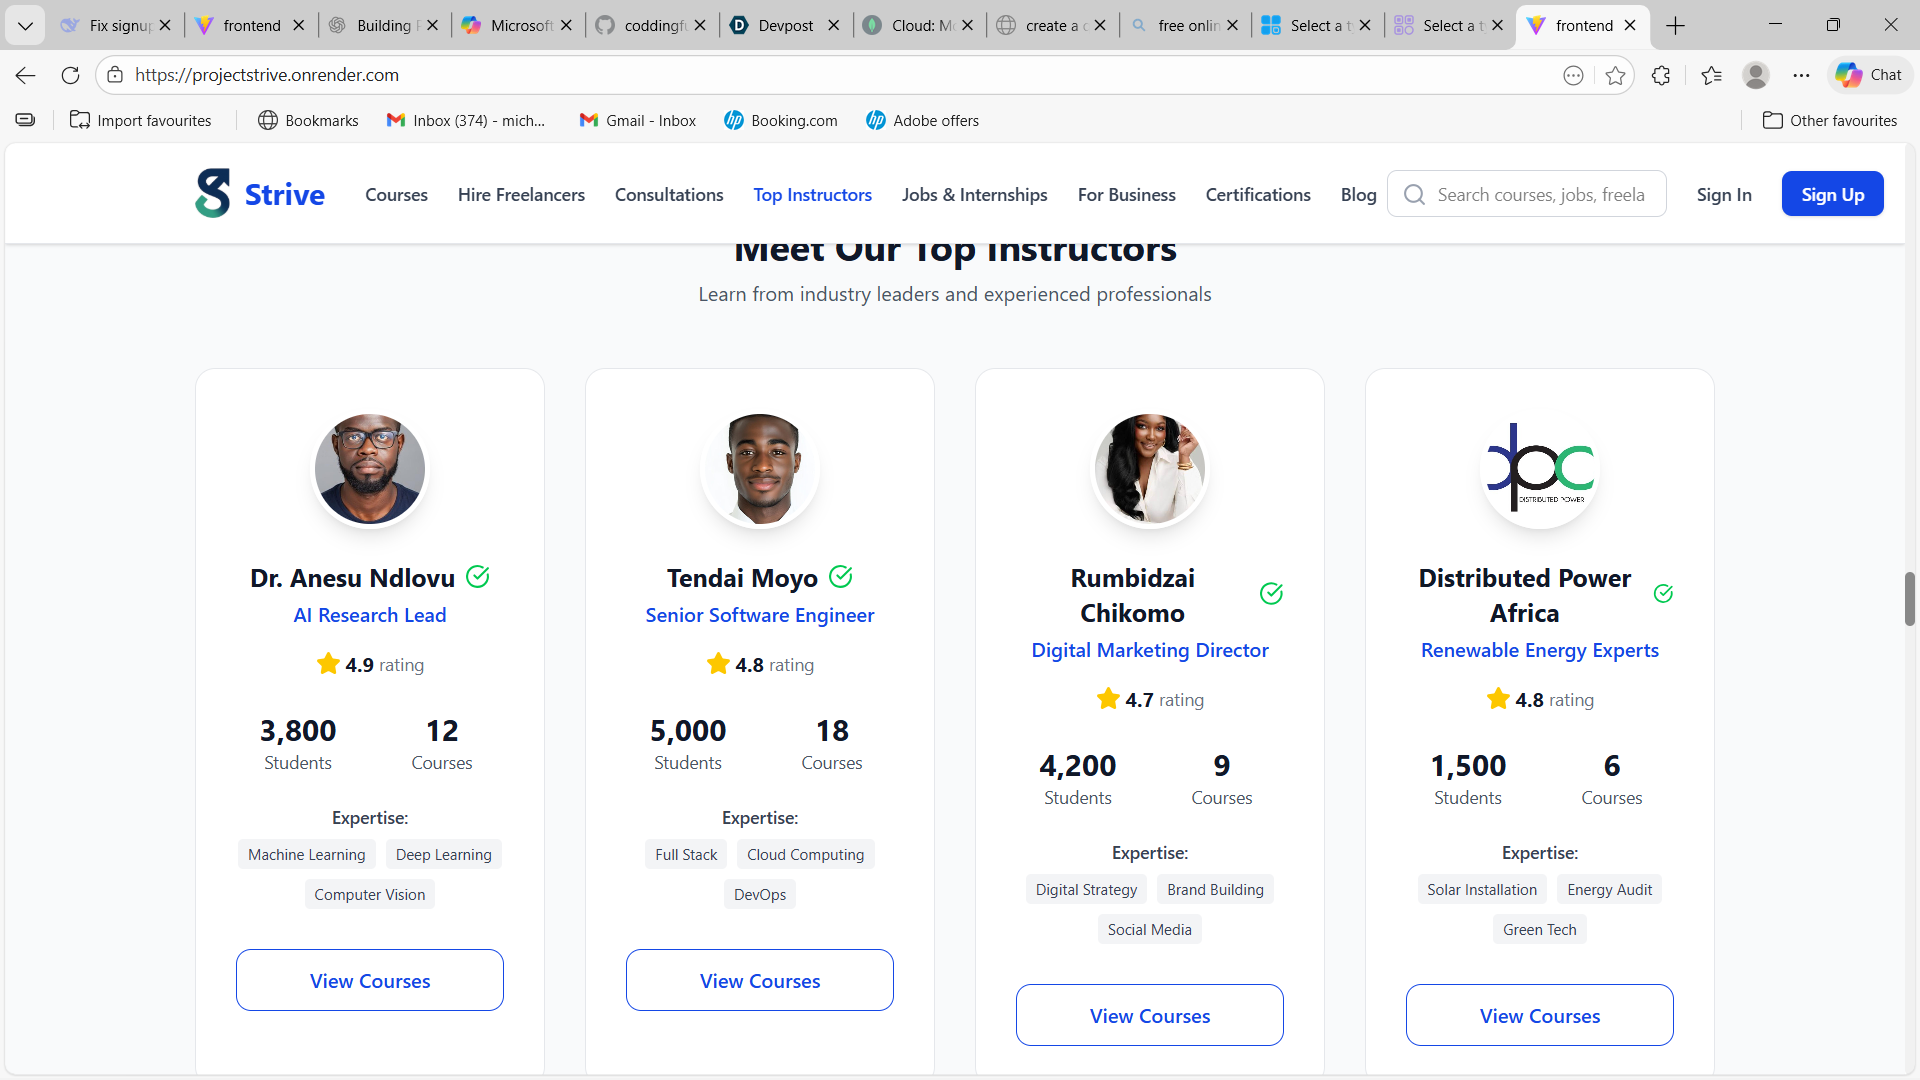Open the Bookmarks favourites folder
Image resolution: width=1920 pixels, height=1080 pixels.
(308, 120)
